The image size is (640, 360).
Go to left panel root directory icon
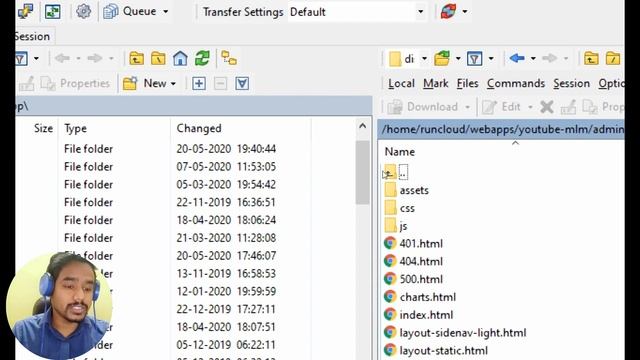(x=158, y=59)
